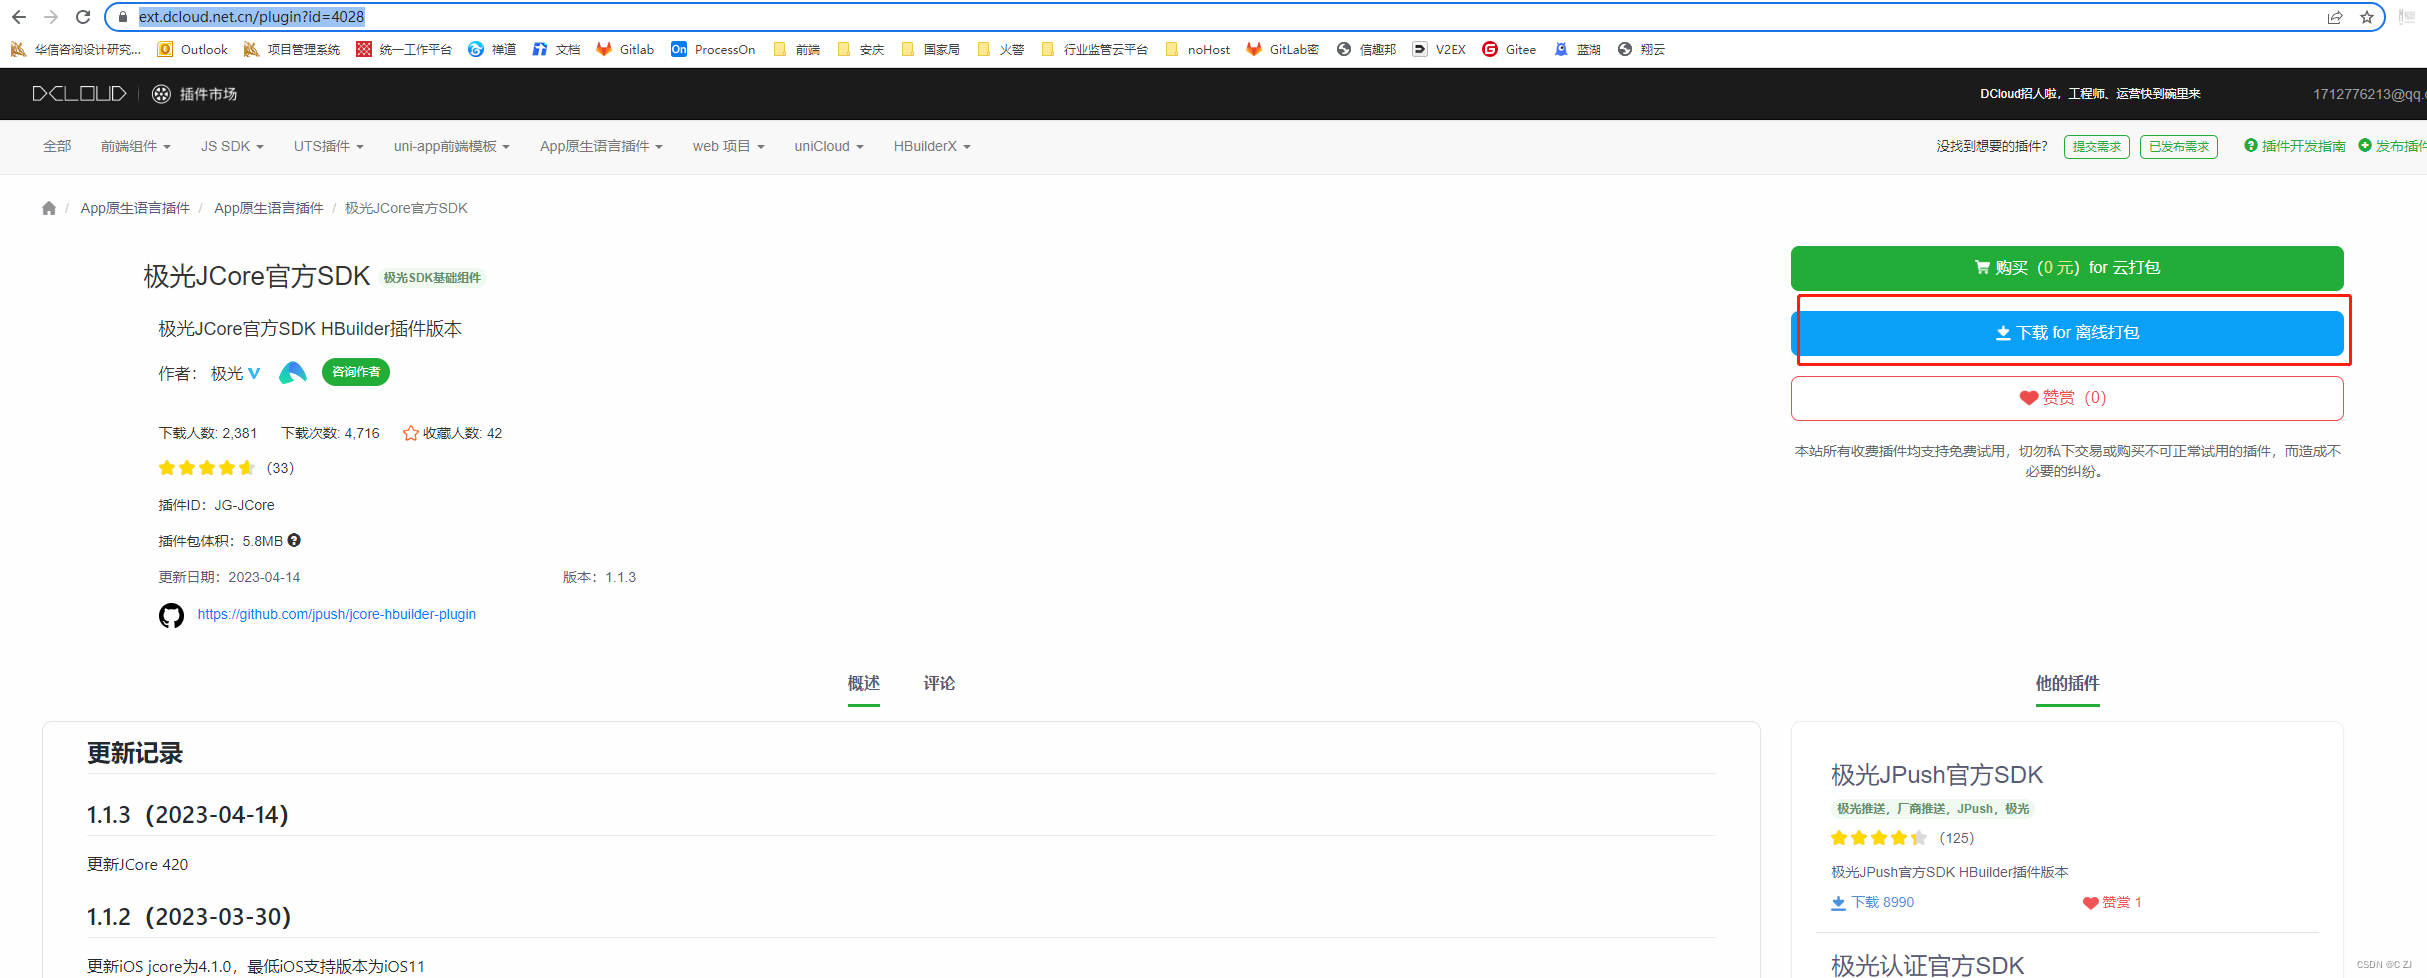Screen dimensions: 2427x978
Task: Click the first App原生语言插件 breadcrumb
Action: click(x=135, y=208)
